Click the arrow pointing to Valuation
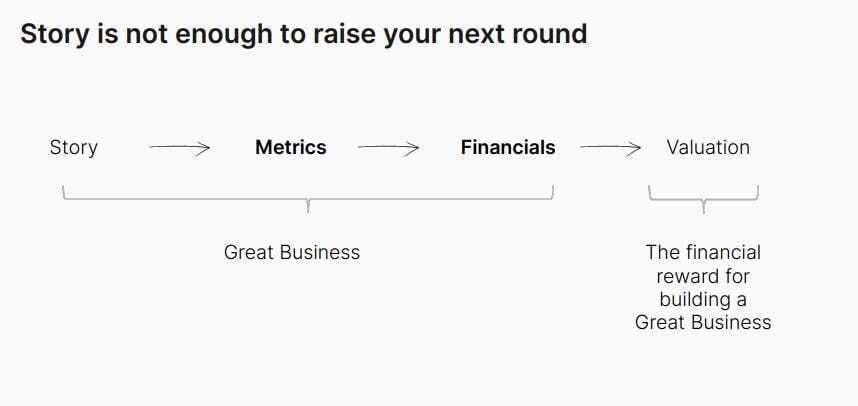 [x=610, y=147]
